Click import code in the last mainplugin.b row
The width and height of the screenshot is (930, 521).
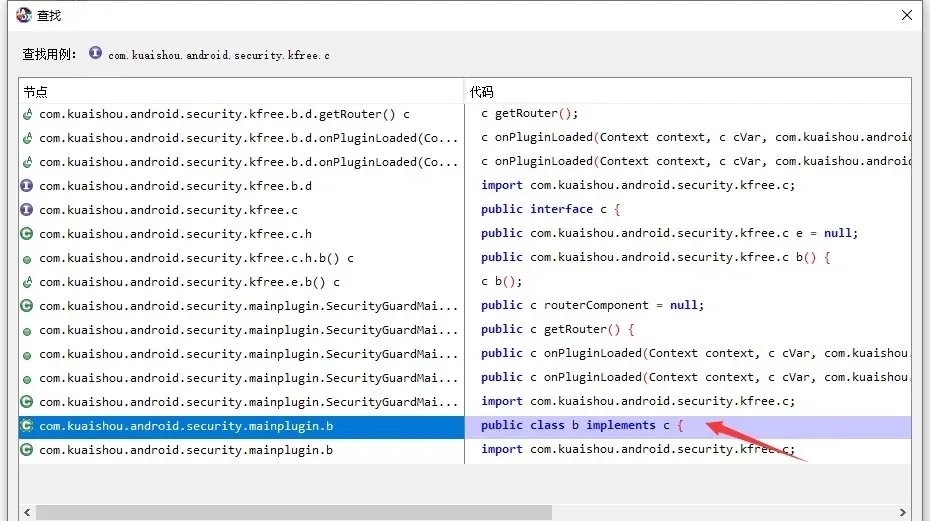point(638,449)
